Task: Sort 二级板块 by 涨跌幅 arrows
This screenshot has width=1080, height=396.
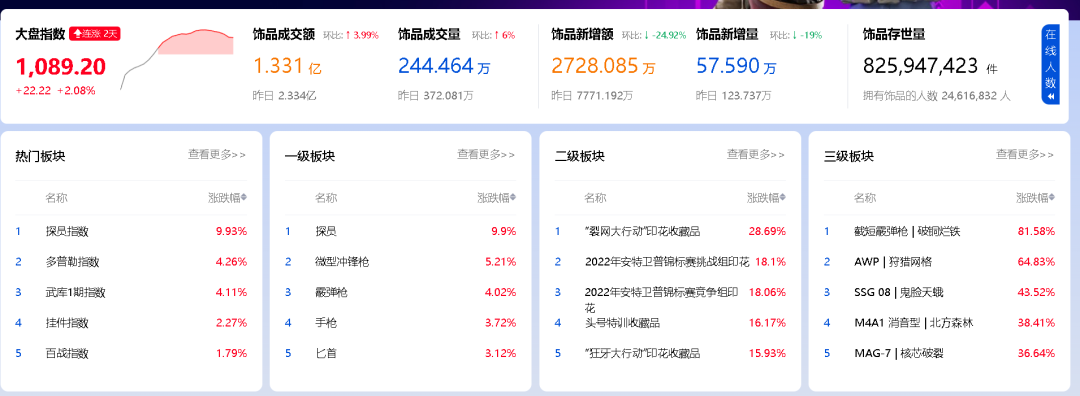Action: click(782, 198)
